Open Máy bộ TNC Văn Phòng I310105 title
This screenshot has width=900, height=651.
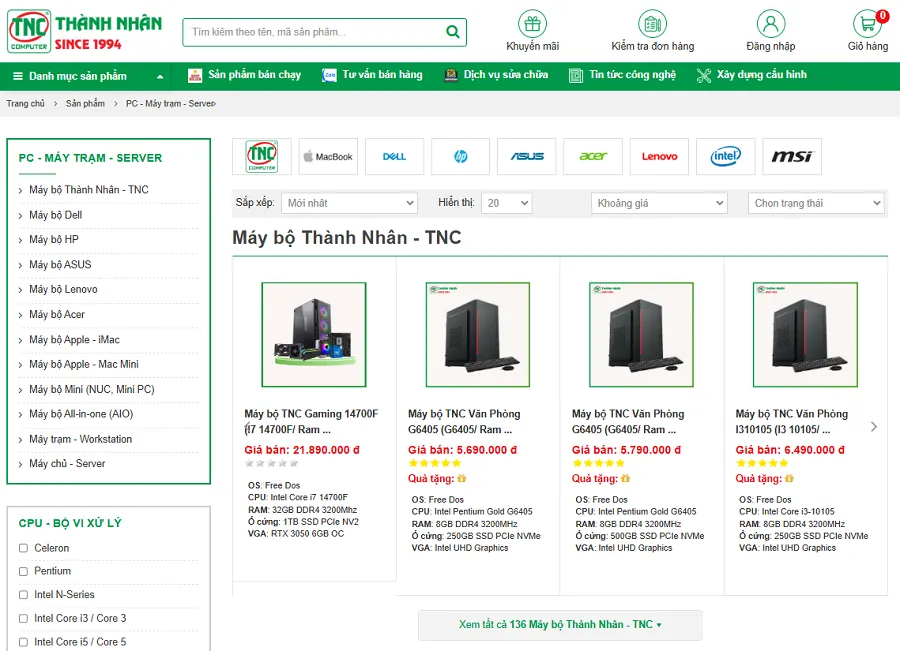tap(792, 421)
